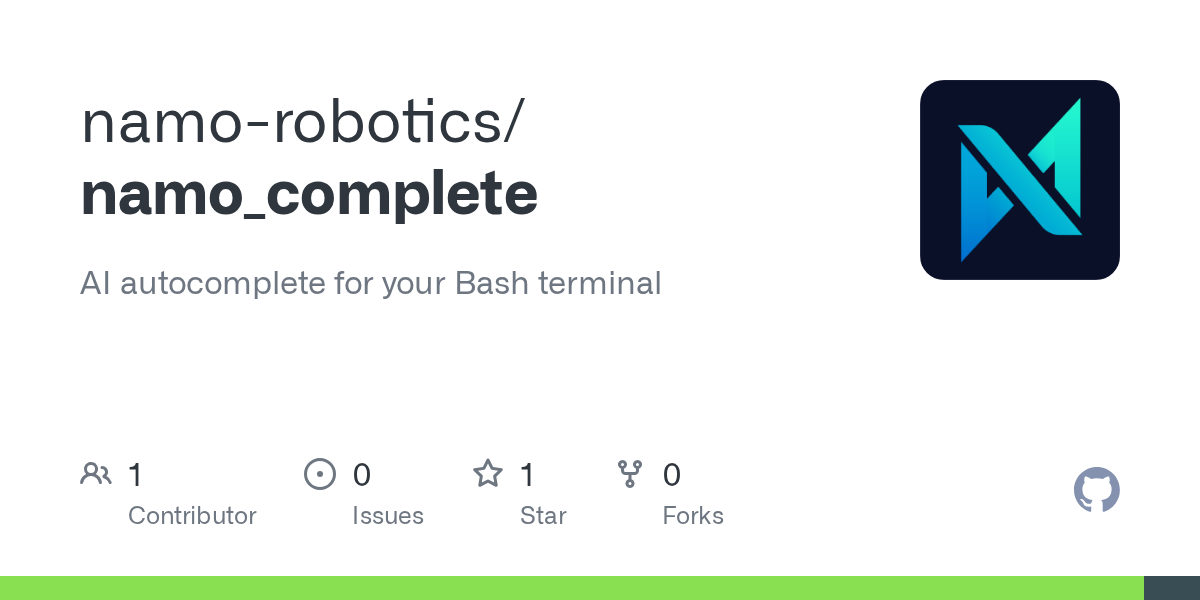Click the Issues label
This screenshot has width=1200, height=600.
388,516
